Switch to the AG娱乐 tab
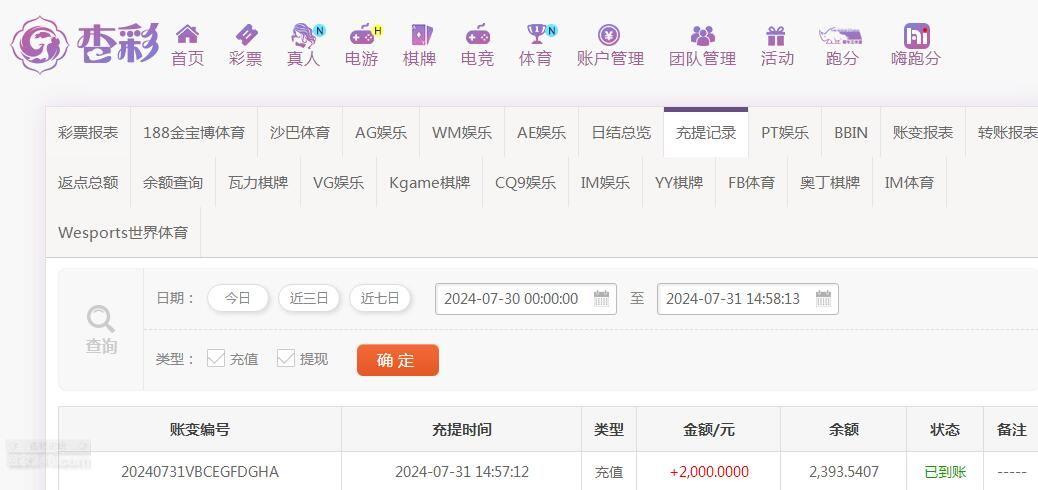Viewport: 1038px width, 490px height. coord(381,132)
